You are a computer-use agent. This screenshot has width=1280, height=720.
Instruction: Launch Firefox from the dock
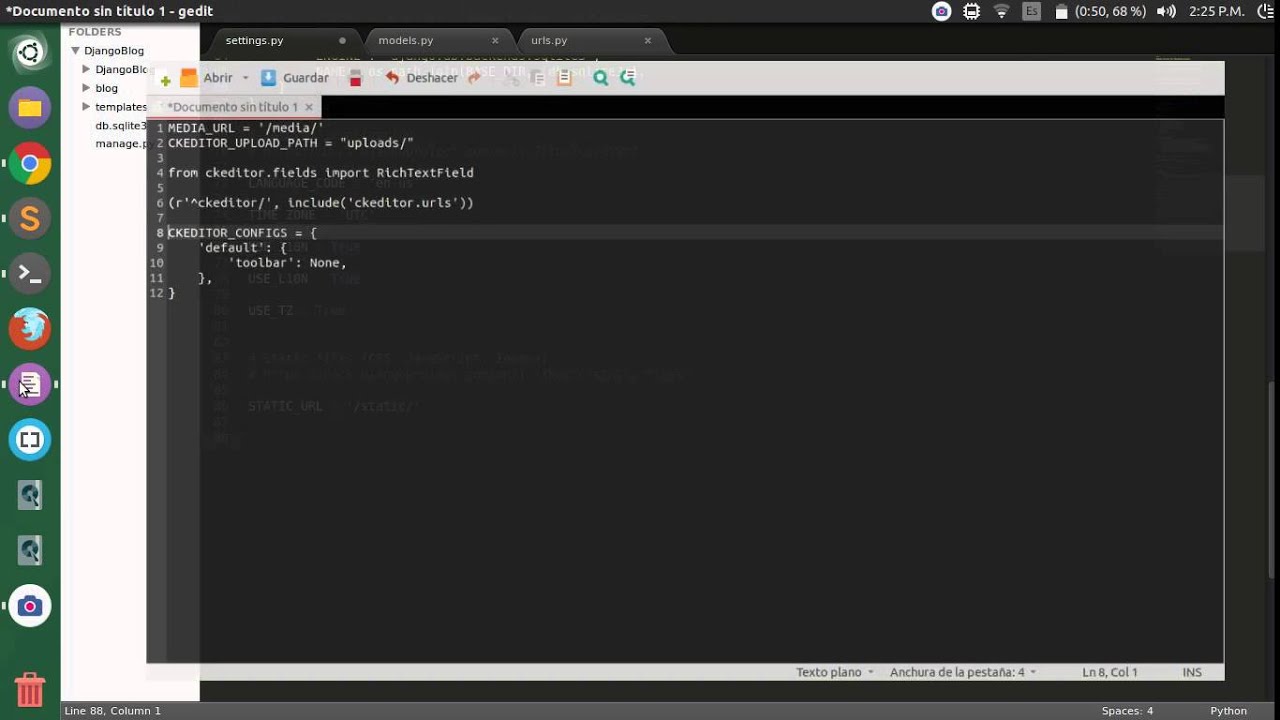(x=30, y=328)
